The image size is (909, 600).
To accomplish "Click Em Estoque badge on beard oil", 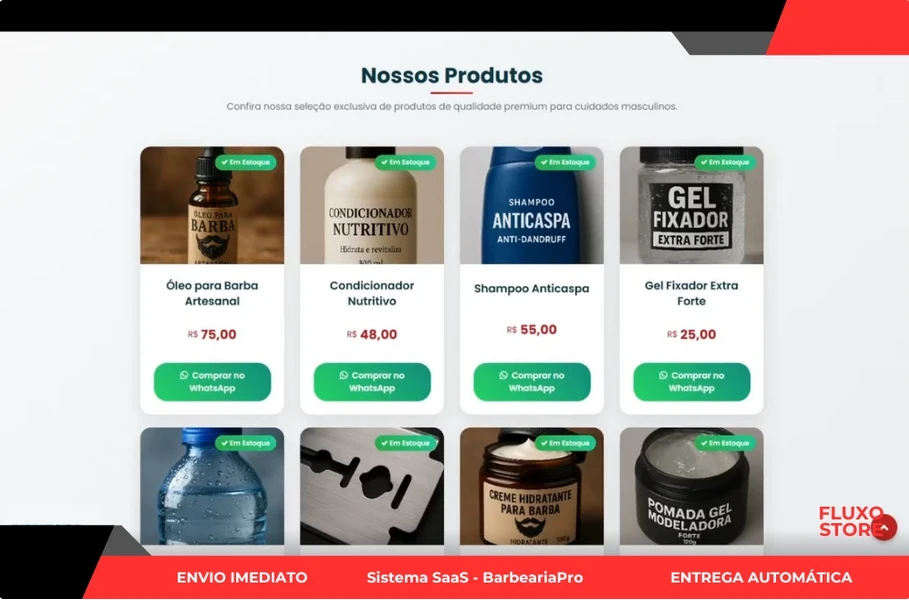I will click(246, 162).
